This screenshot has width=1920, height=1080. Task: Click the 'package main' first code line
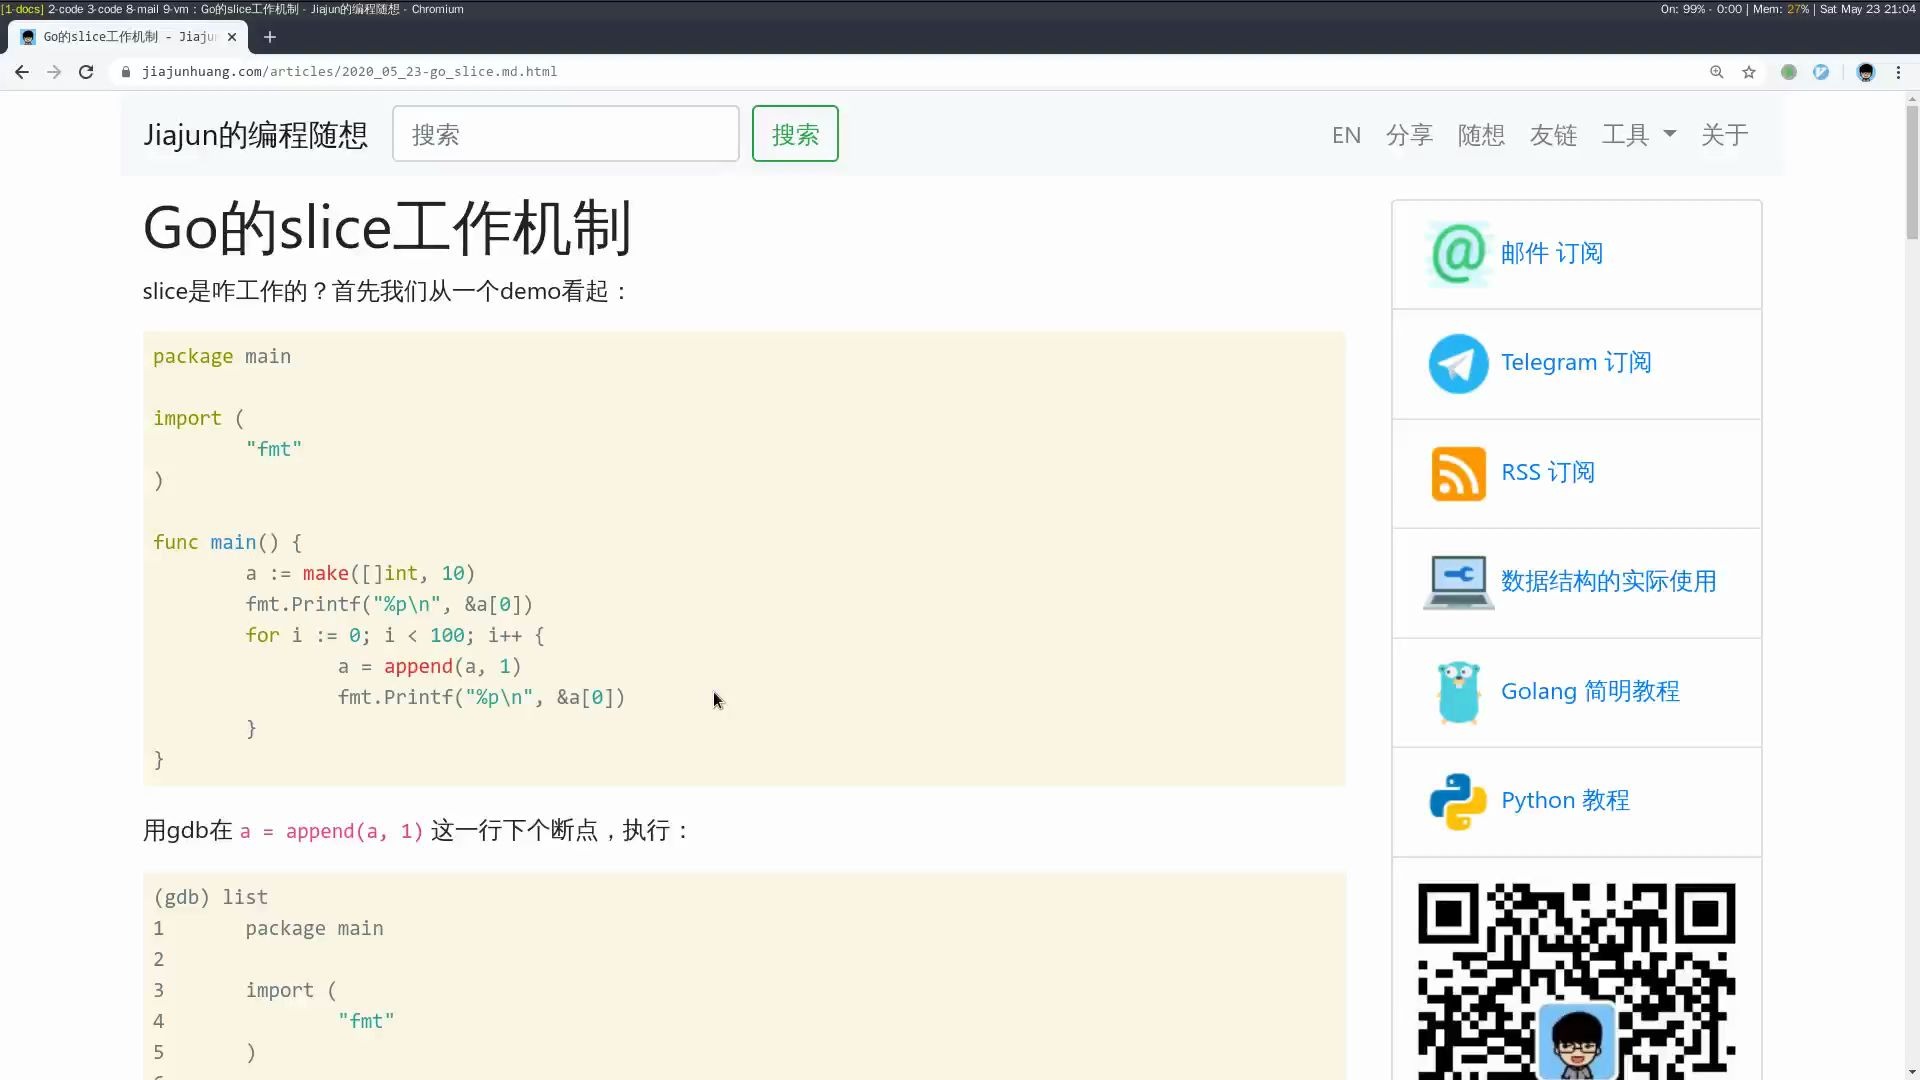(222, 357)
